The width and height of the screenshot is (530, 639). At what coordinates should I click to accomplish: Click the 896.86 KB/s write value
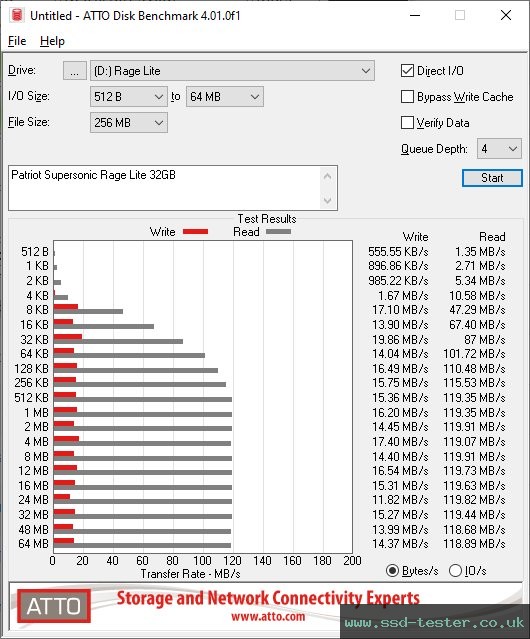(x=398, y=266)
